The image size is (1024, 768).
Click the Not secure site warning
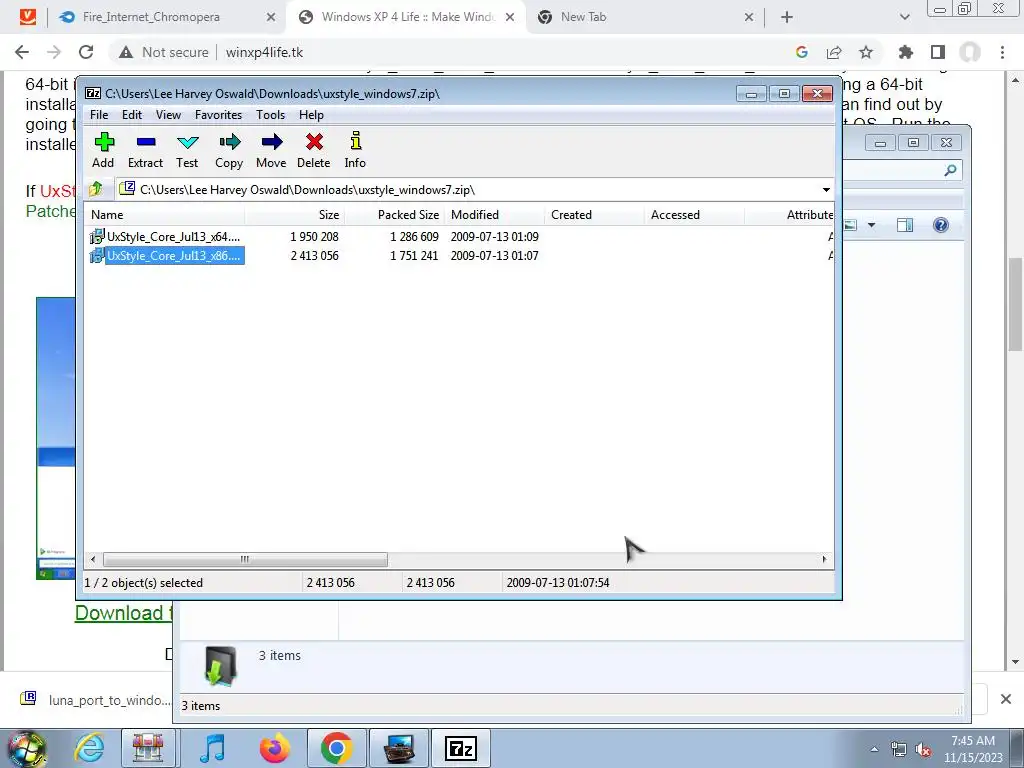pyautogui.click(x=163, y=52)
